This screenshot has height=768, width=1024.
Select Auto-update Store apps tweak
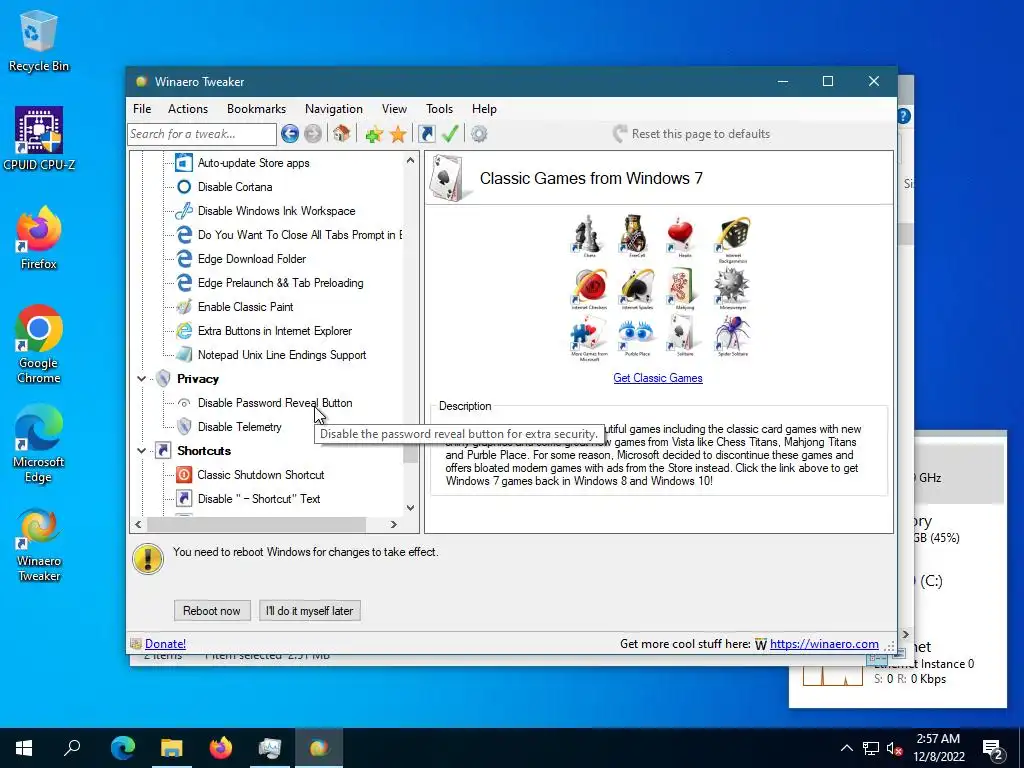[253, 163]
